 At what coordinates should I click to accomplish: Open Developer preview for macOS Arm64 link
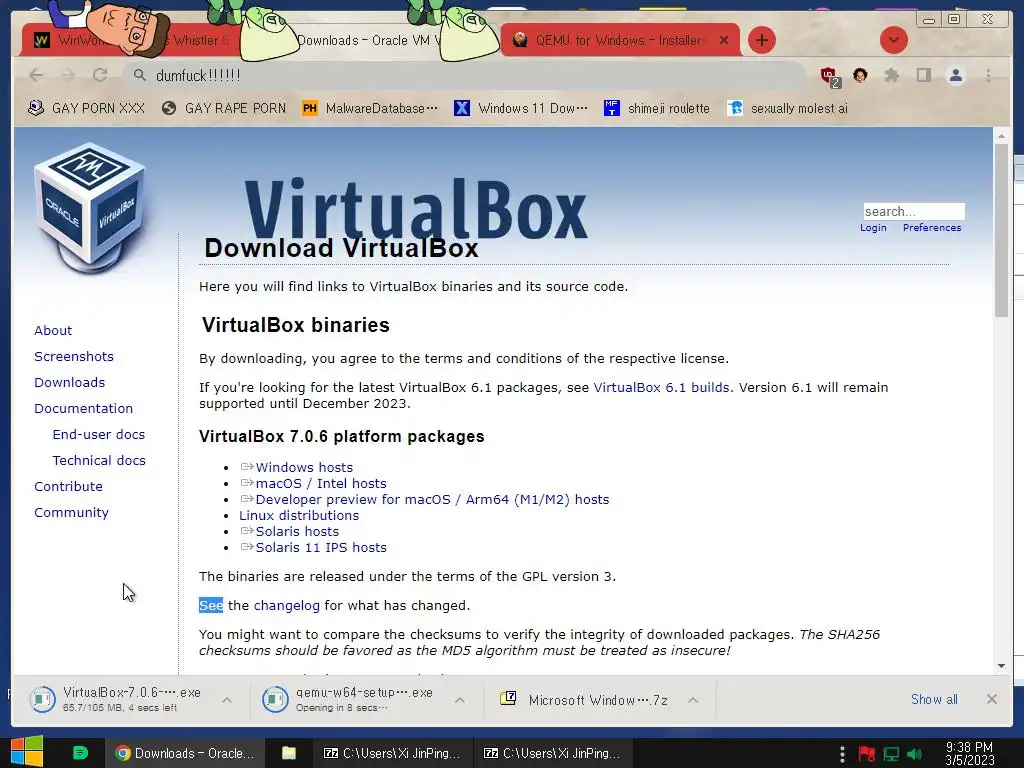tap(432, 500)
